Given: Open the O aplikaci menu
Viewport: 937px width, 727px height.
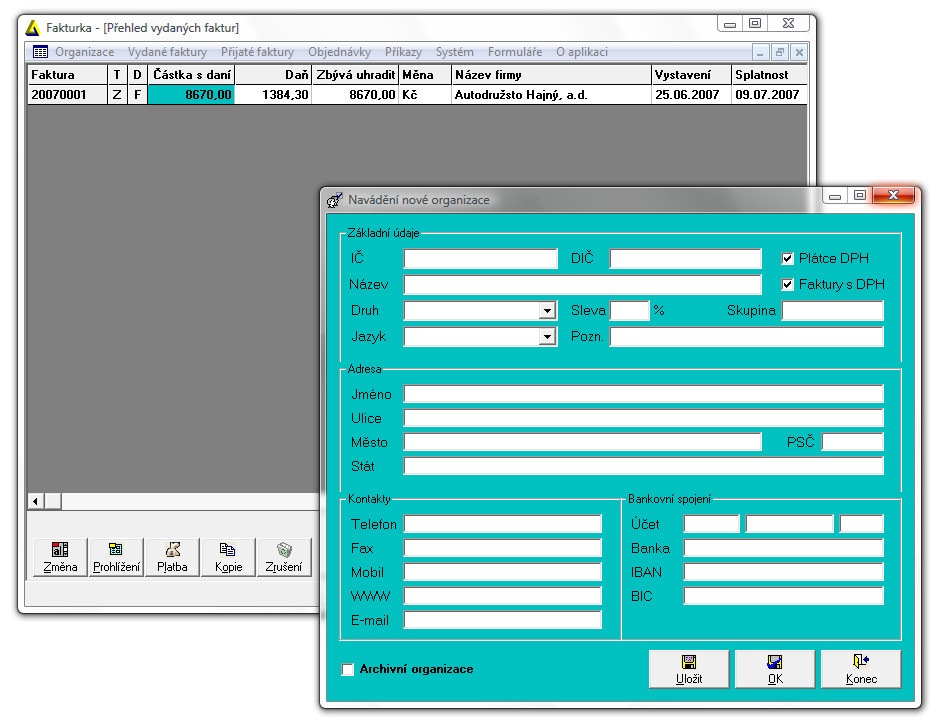Looking at the screenshot, I should (582, 52).
